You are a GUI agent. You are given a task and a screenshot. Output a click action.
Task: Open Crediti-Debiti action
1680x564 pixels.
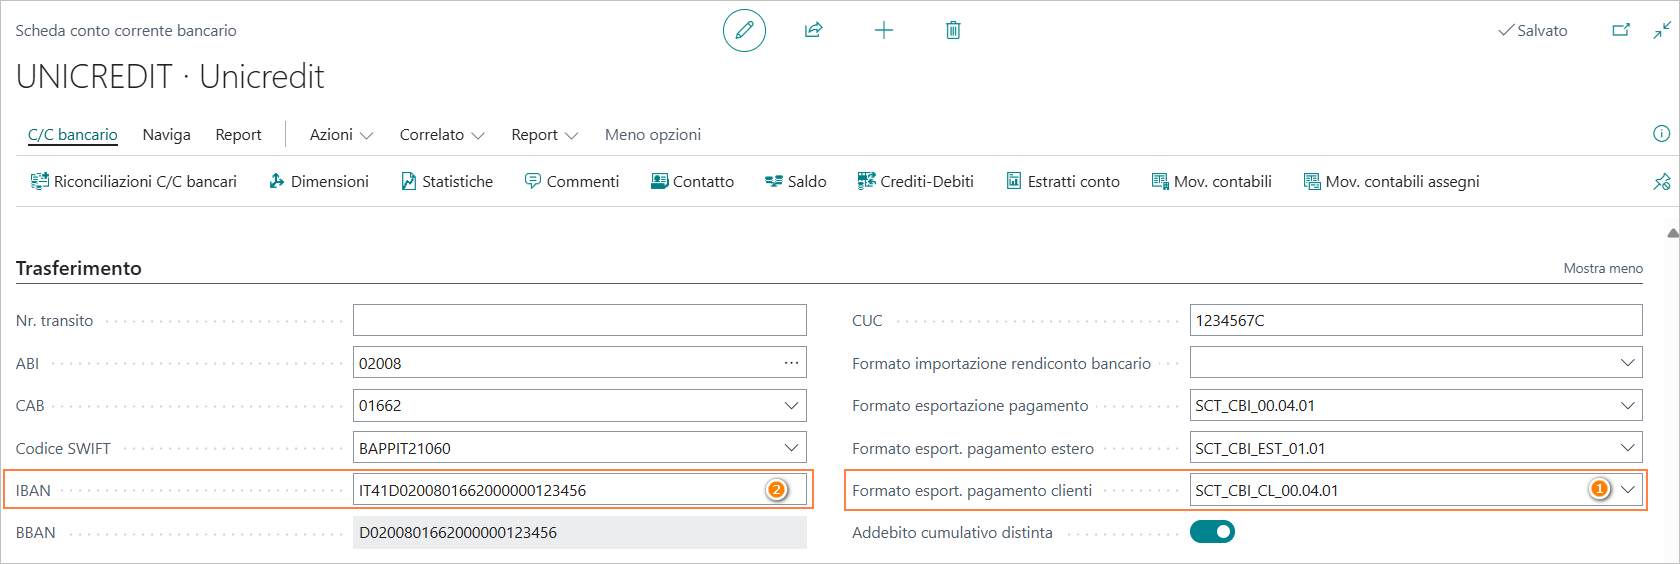[915, 181]
